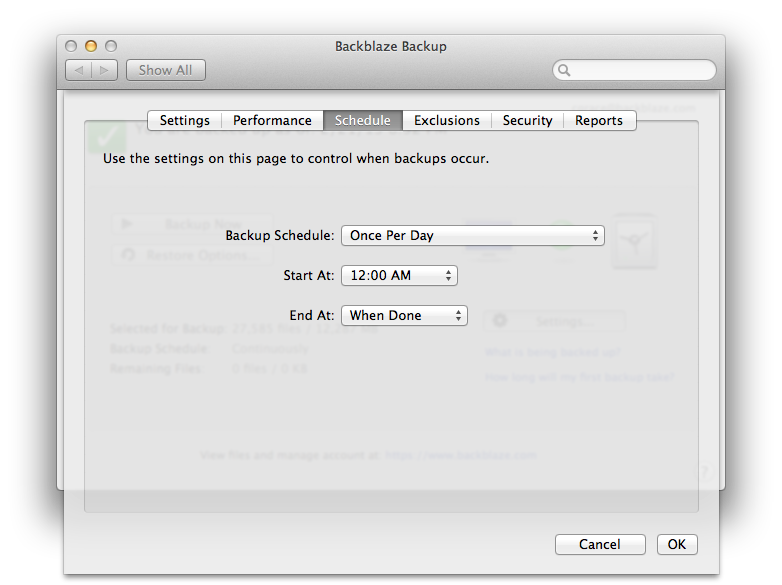Confirm with the OK button

point(677,544)
